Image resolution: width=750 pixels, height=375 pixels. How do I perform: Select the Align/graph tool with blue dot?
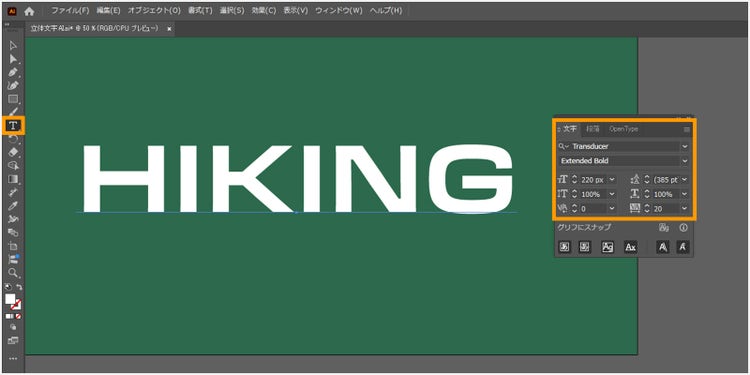click(13, 259)
